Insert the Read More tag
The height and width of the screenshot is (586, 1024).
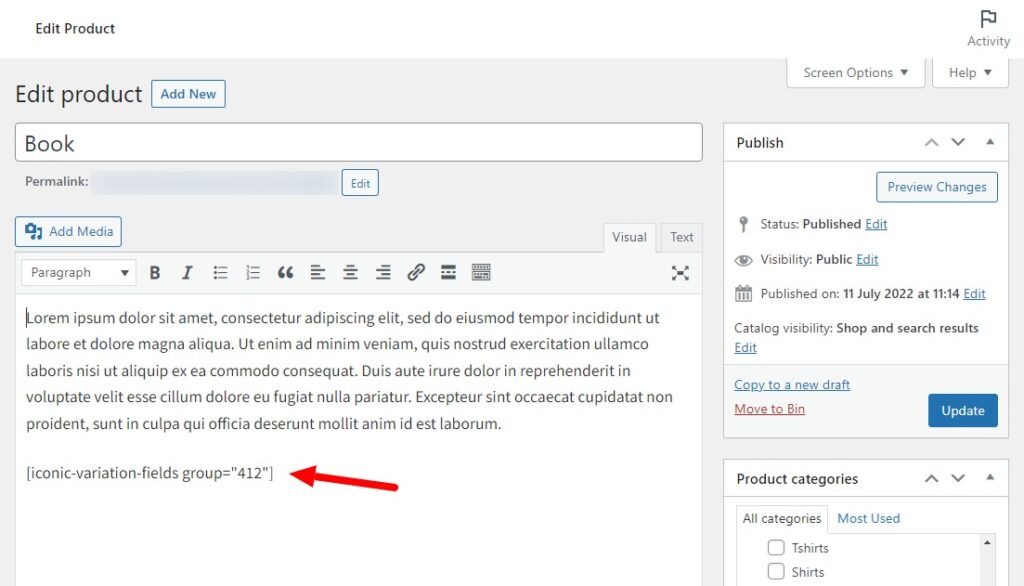pos(448,272)
